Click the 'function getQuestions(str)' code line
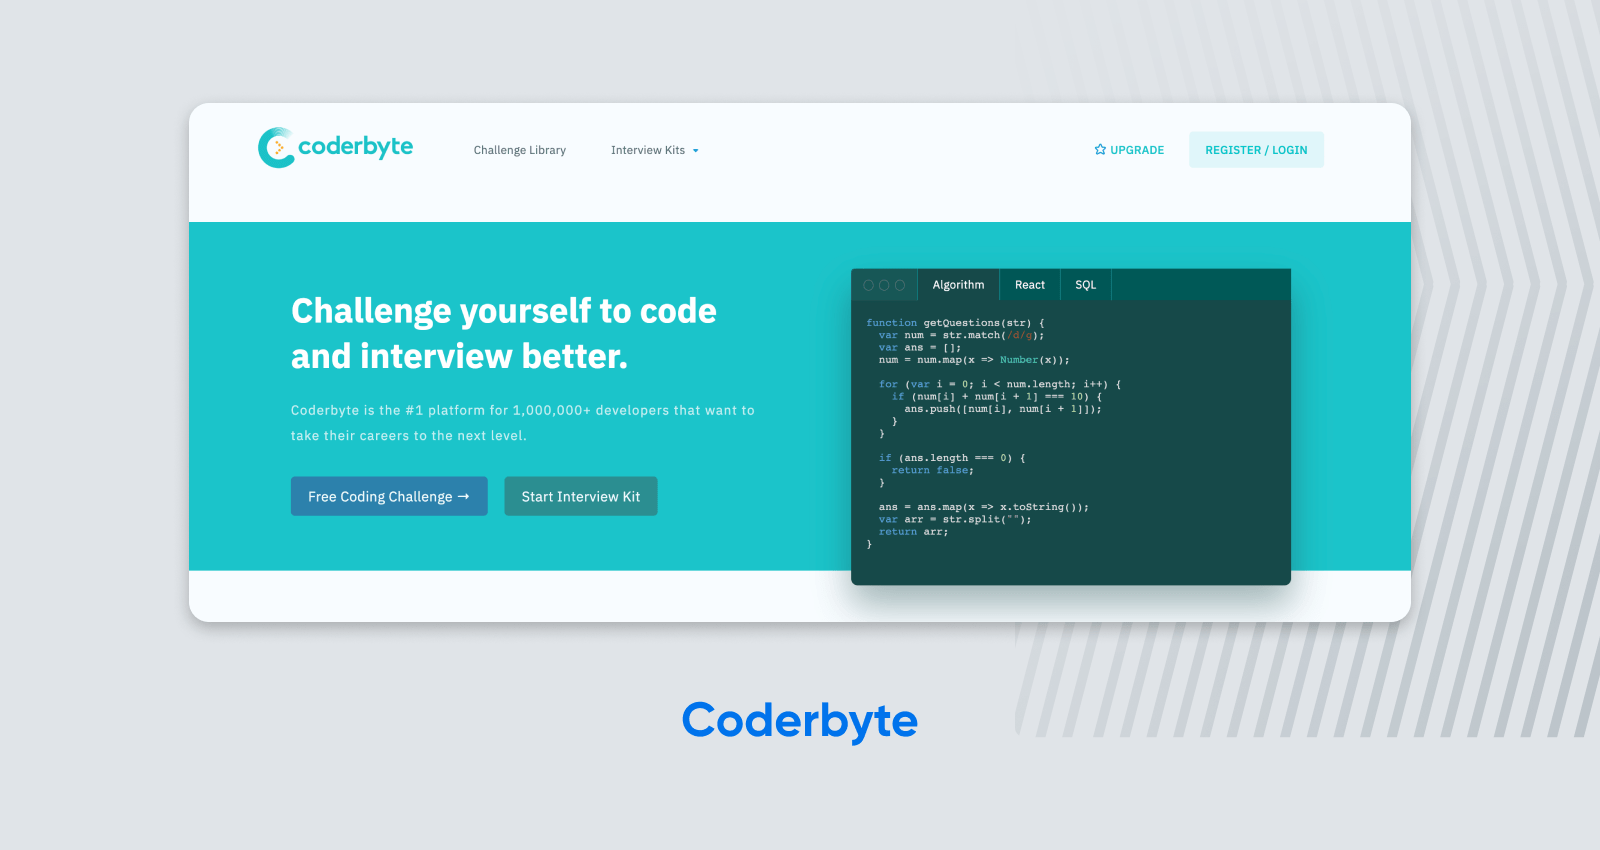The height and width of the screenshot is (850, 1600). [x=955, y=323]
